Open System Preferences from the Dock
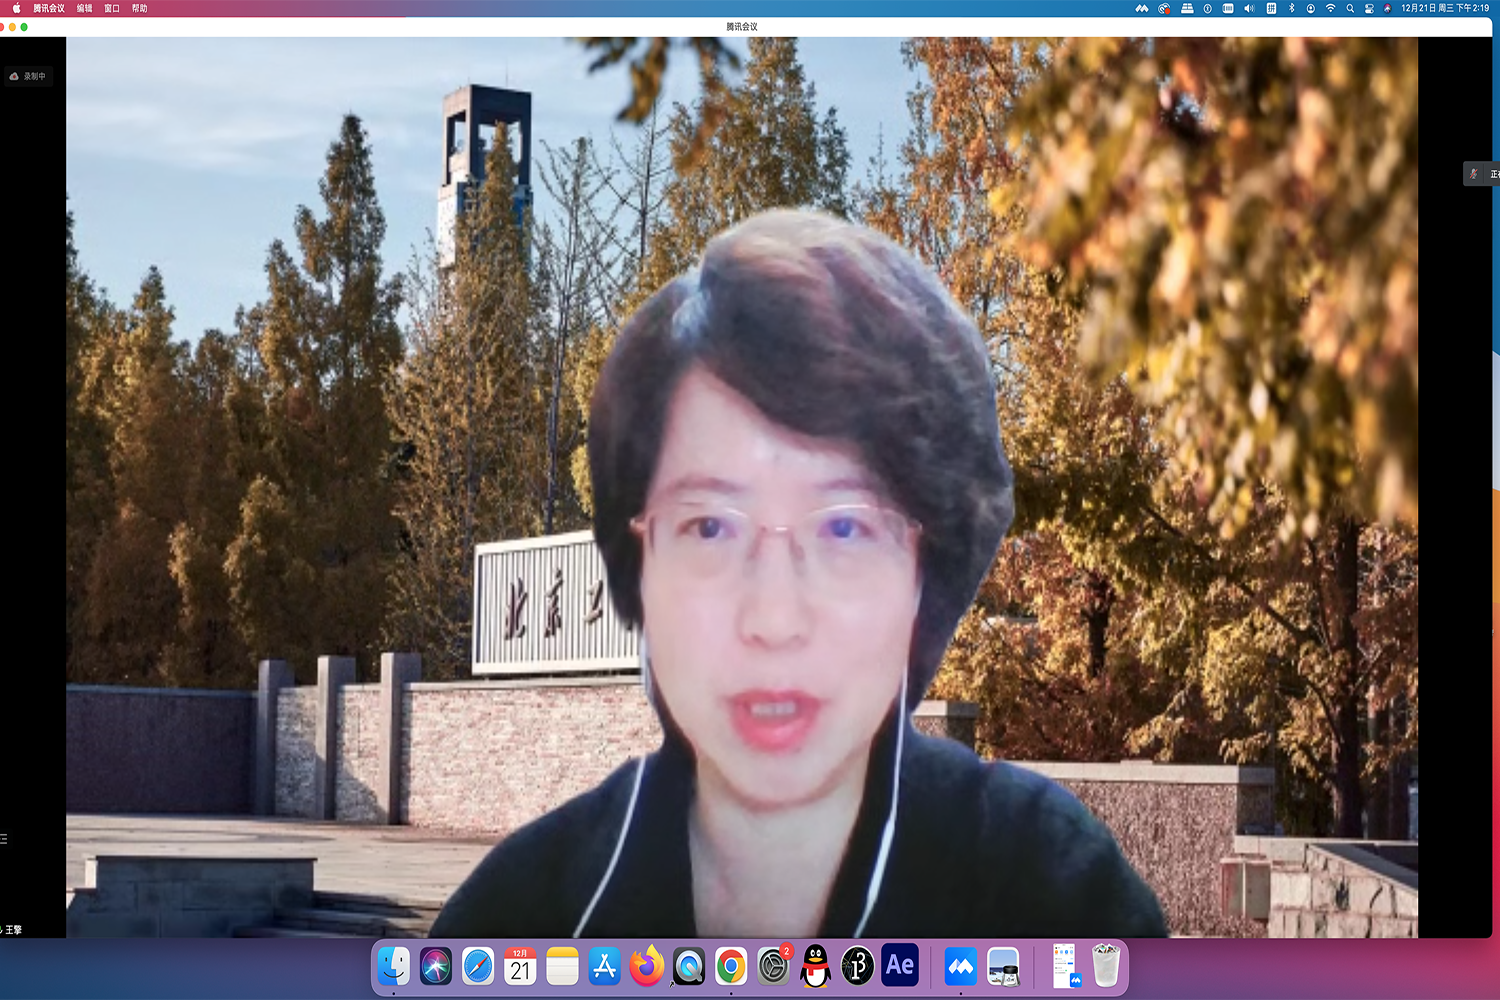 click(x=773, y=966)
